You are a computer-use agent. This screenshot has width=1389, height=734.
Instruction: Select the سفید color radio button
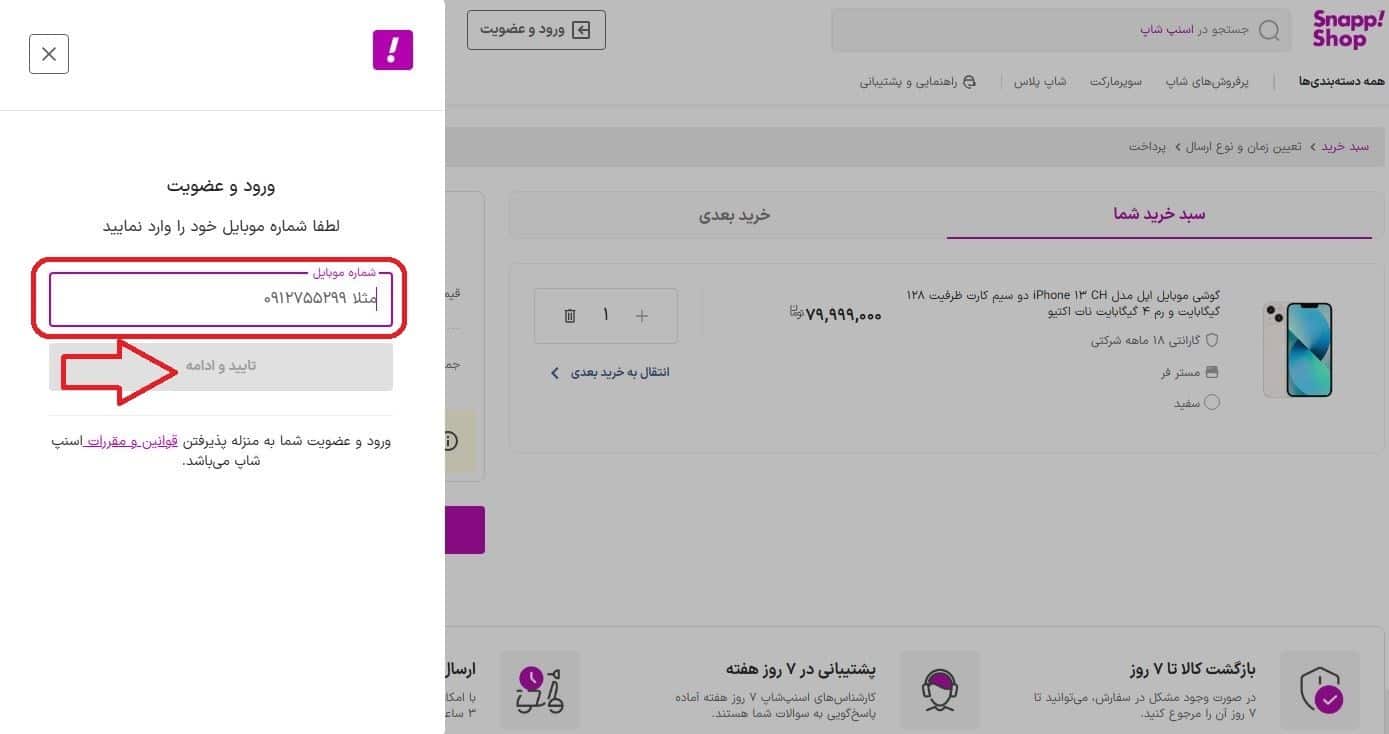(x=1211, y=402)
